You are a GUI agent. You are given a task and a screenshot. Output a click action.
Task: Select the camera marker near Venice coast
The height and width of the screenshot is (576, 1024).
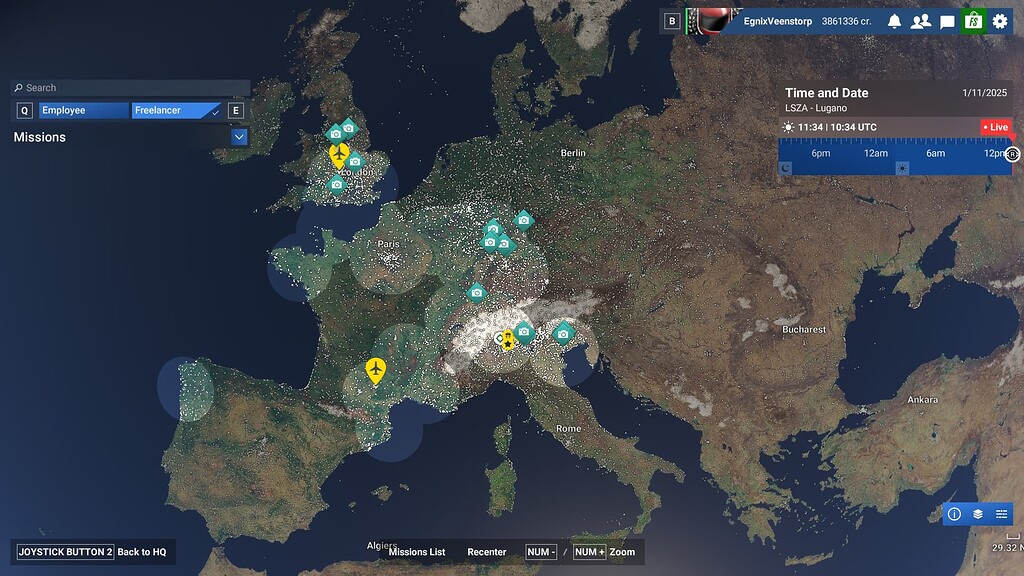563,334
